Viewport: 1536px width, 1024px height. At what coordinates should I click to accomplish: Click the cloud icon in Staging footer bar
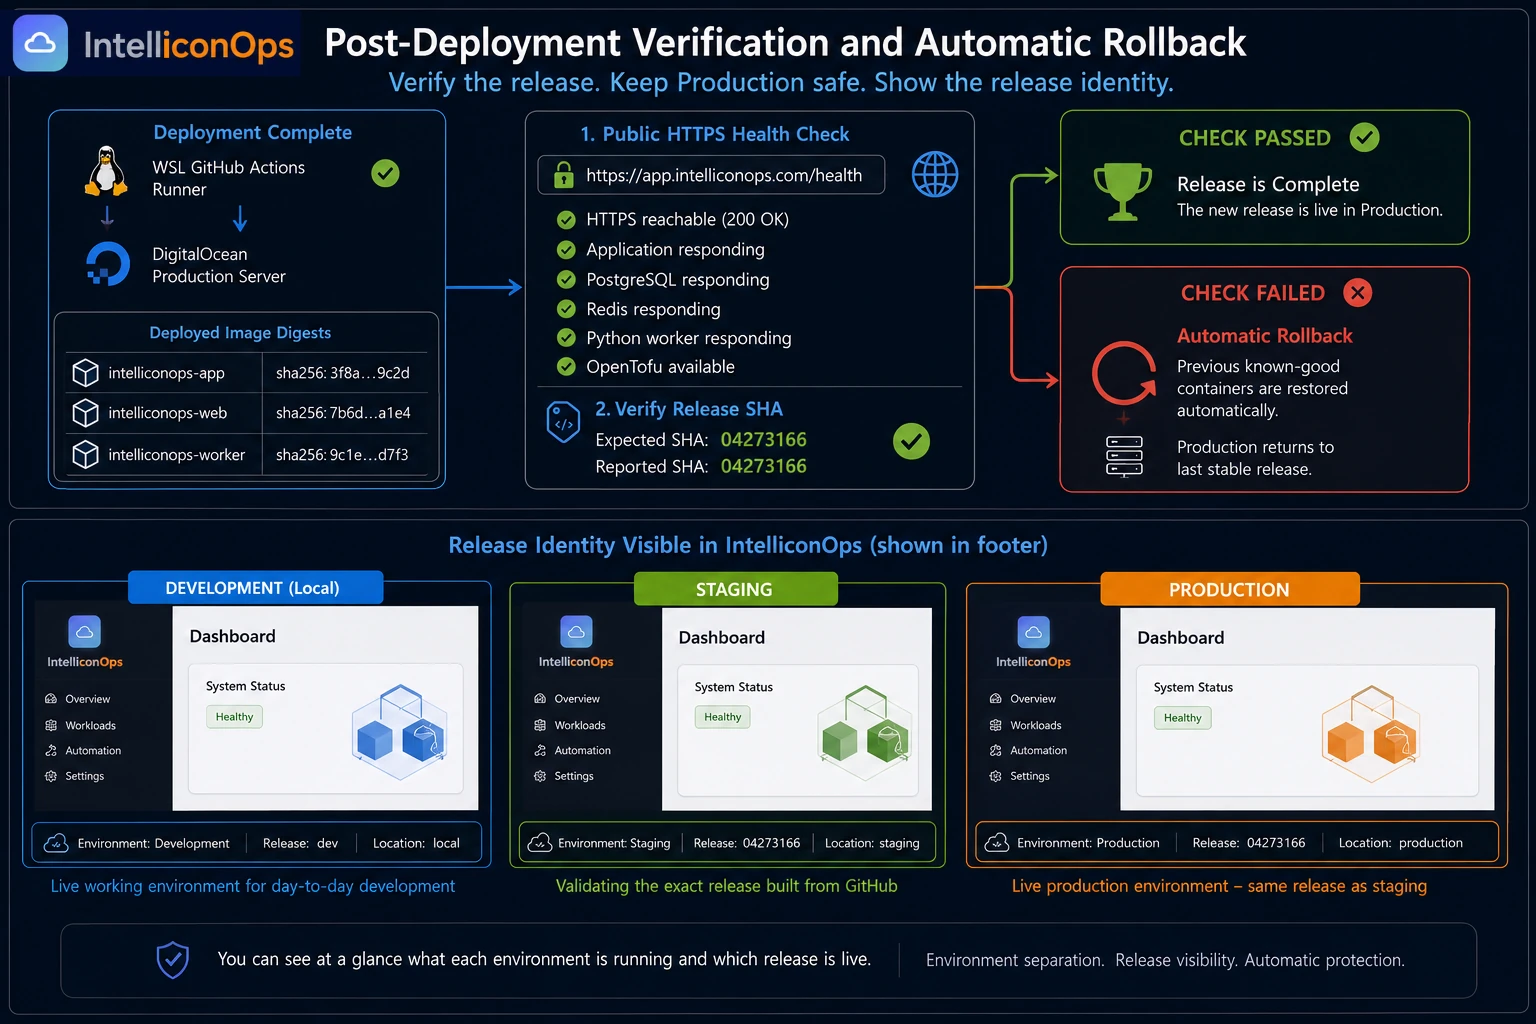click(540, 843)
